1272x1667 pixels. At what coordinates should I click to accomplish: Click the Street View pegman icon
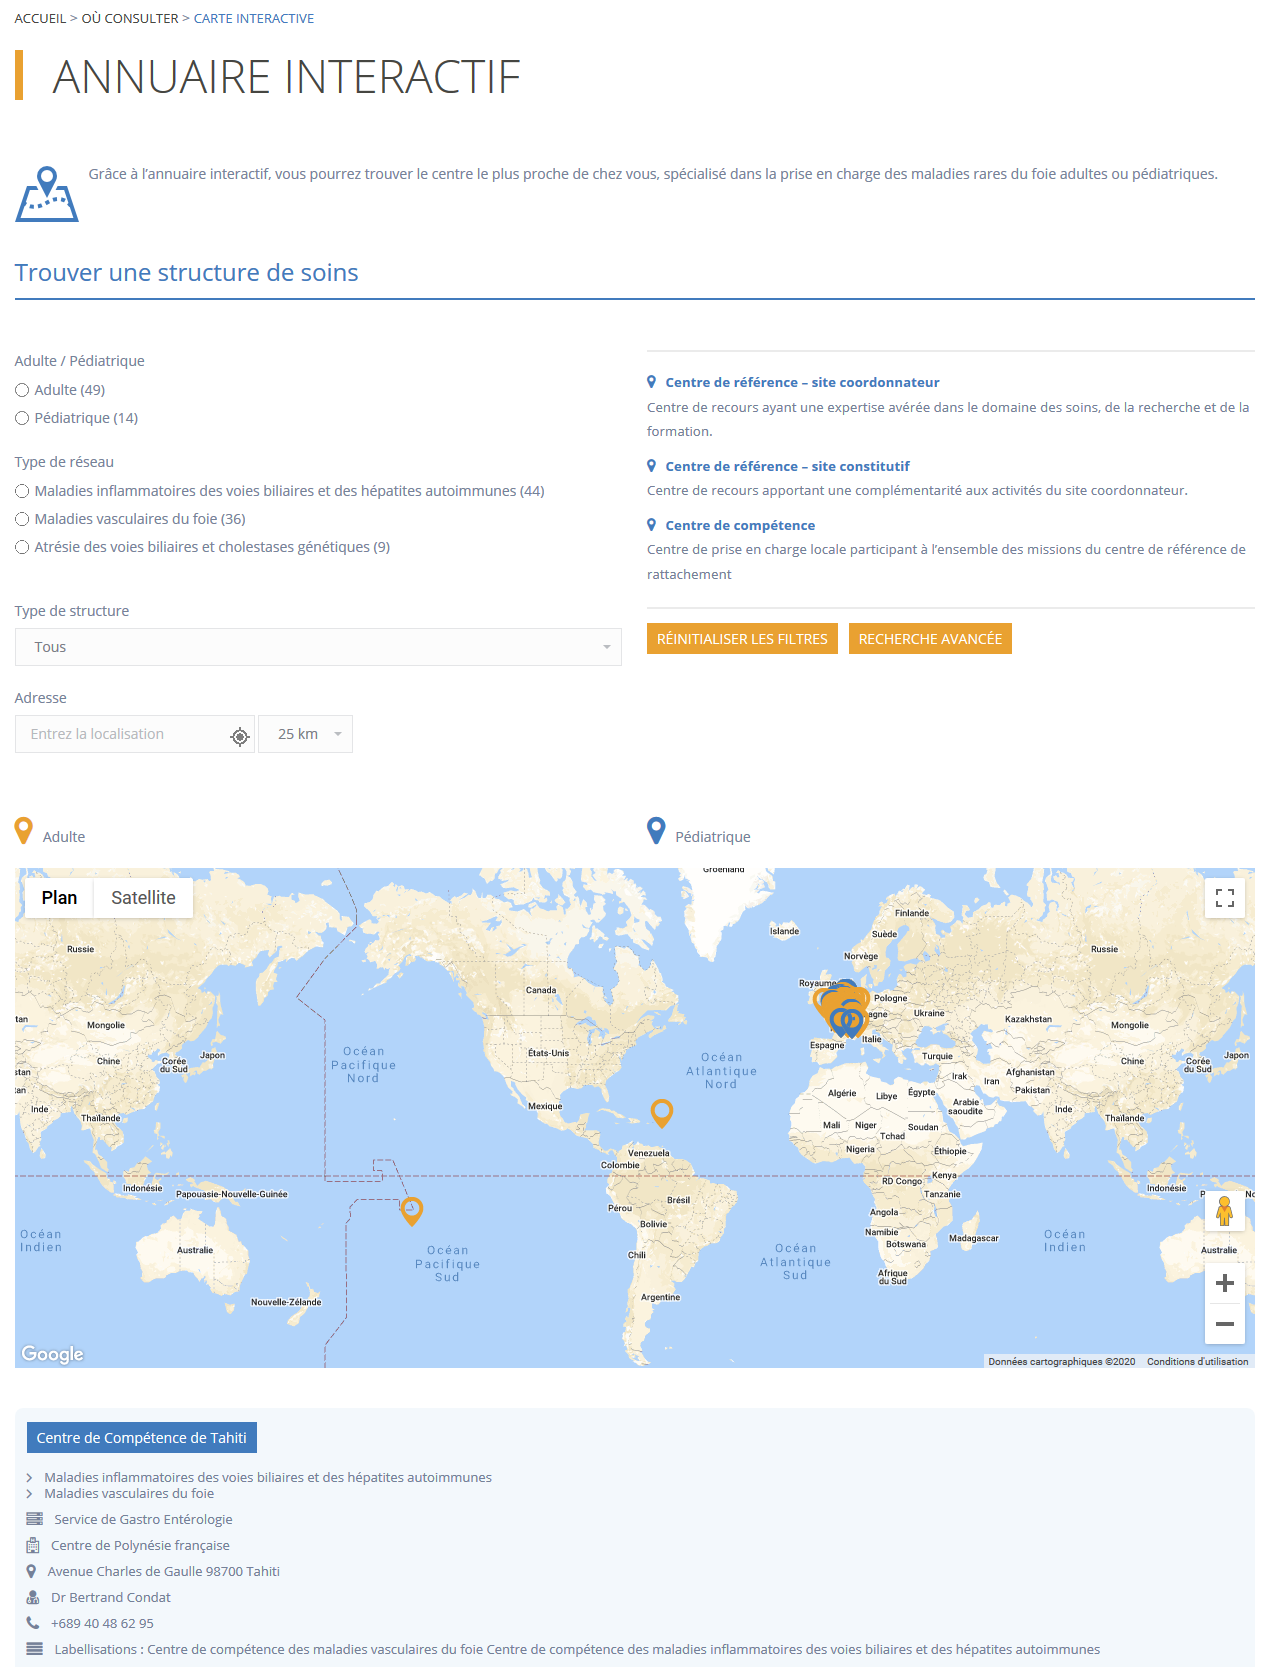[1224, 1212]
